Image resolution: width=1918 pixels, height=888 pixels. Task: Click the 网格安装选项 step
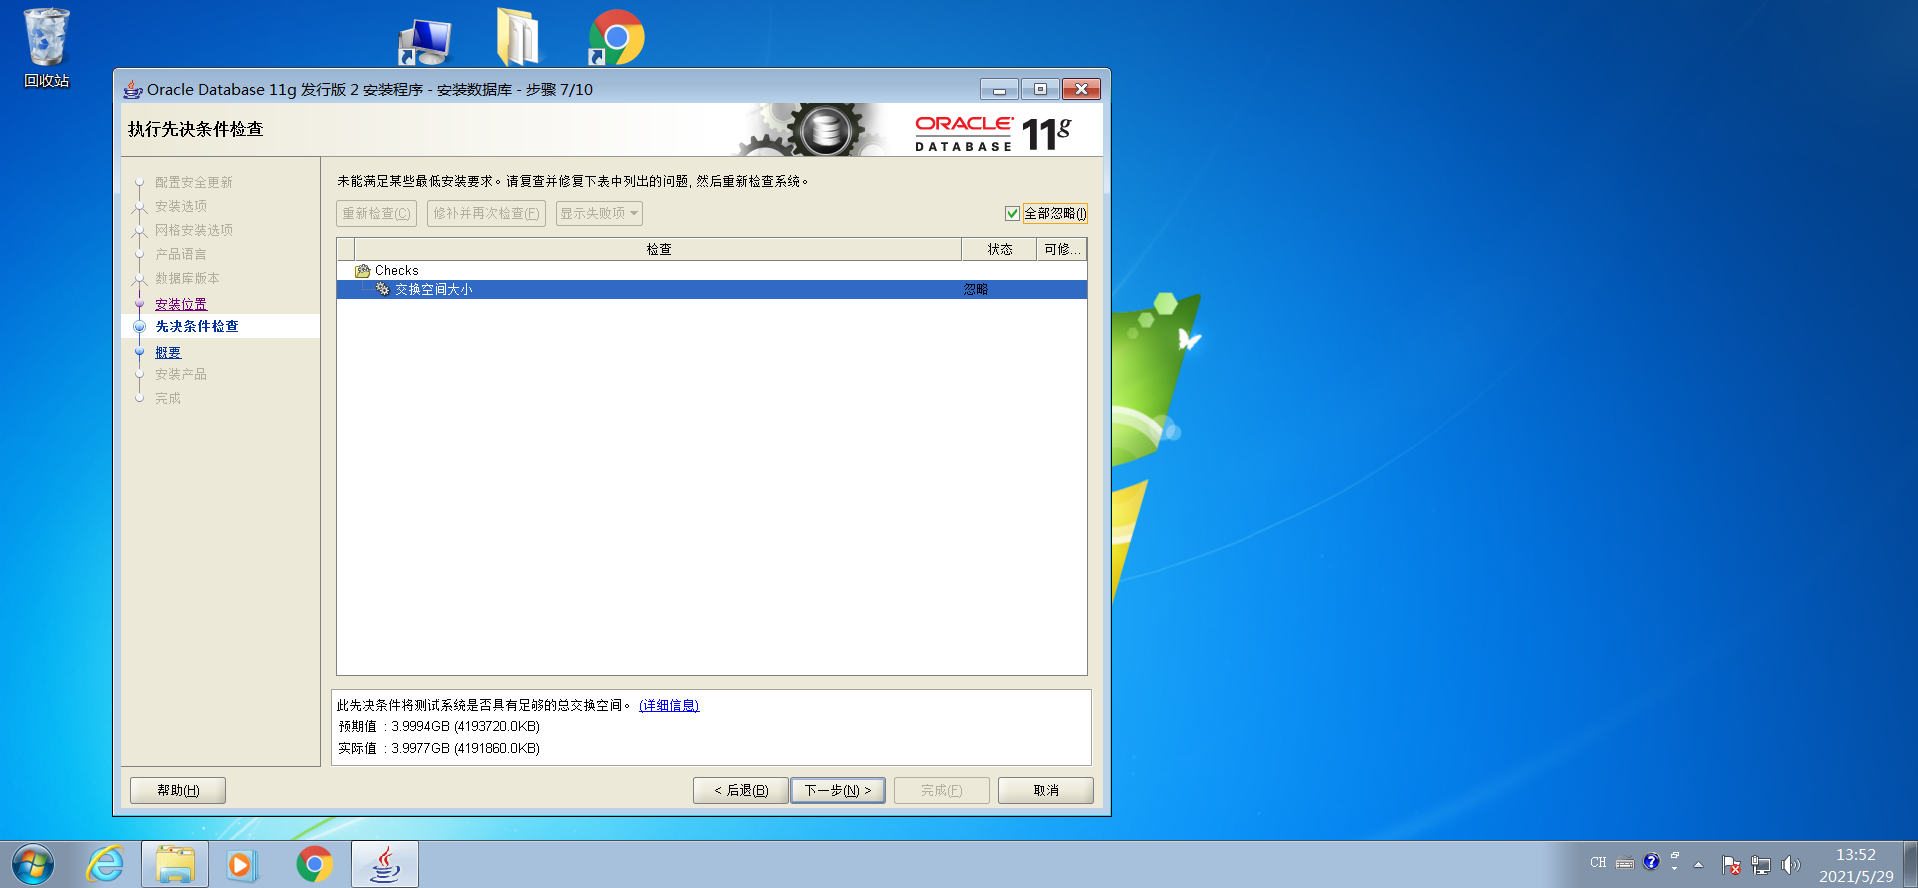(x=194, y=230)
